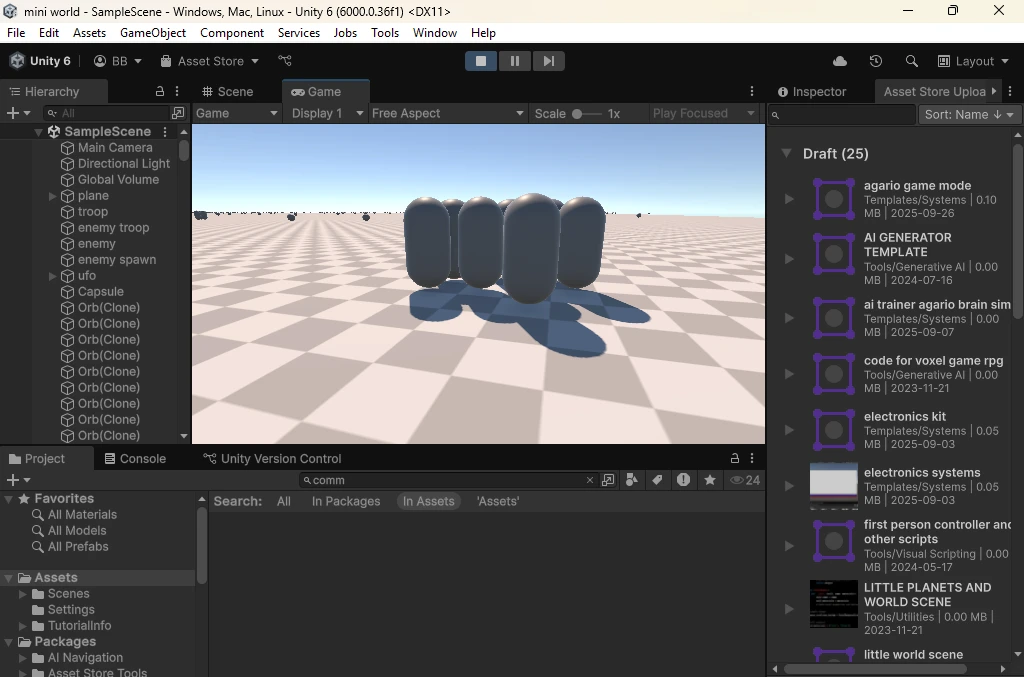Image resolution: width=1024 pixels, height=677 pixels.
Task: Open the BB account dropdown
Action: point(118,61)
